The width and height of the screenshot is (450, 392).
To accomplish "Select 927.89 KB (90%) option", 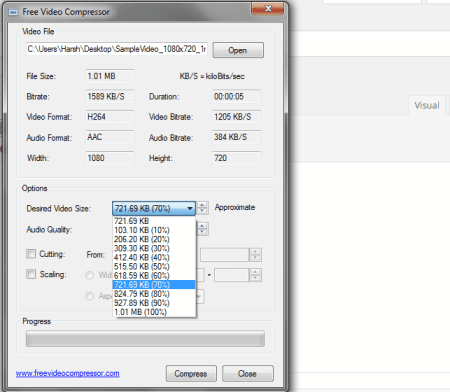I will click(154, 303).
